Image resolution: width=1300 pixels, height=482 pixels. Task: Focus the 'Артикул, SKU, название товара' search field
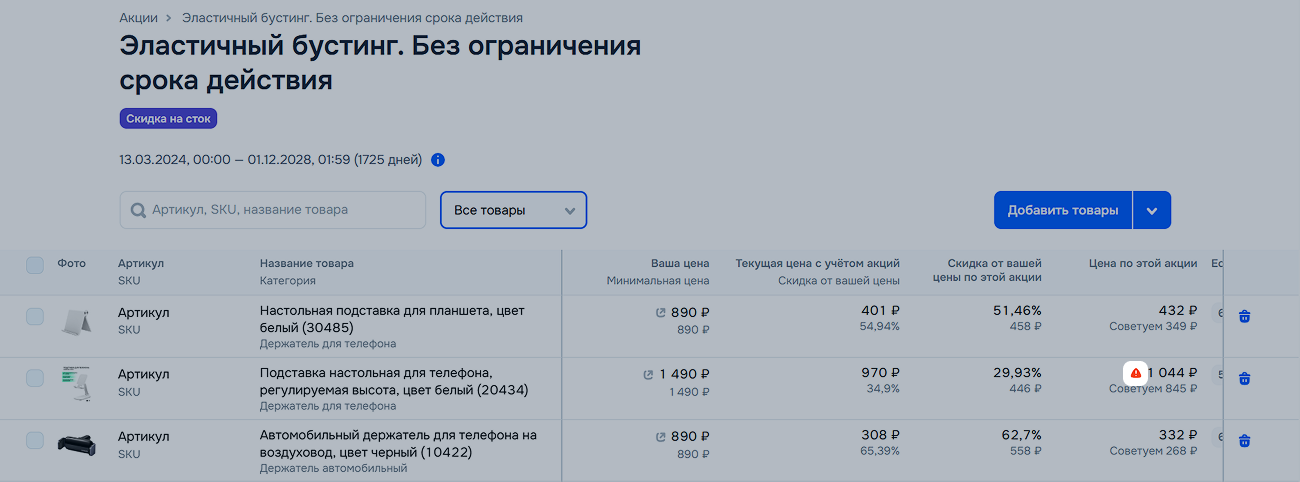coord(273,210)
